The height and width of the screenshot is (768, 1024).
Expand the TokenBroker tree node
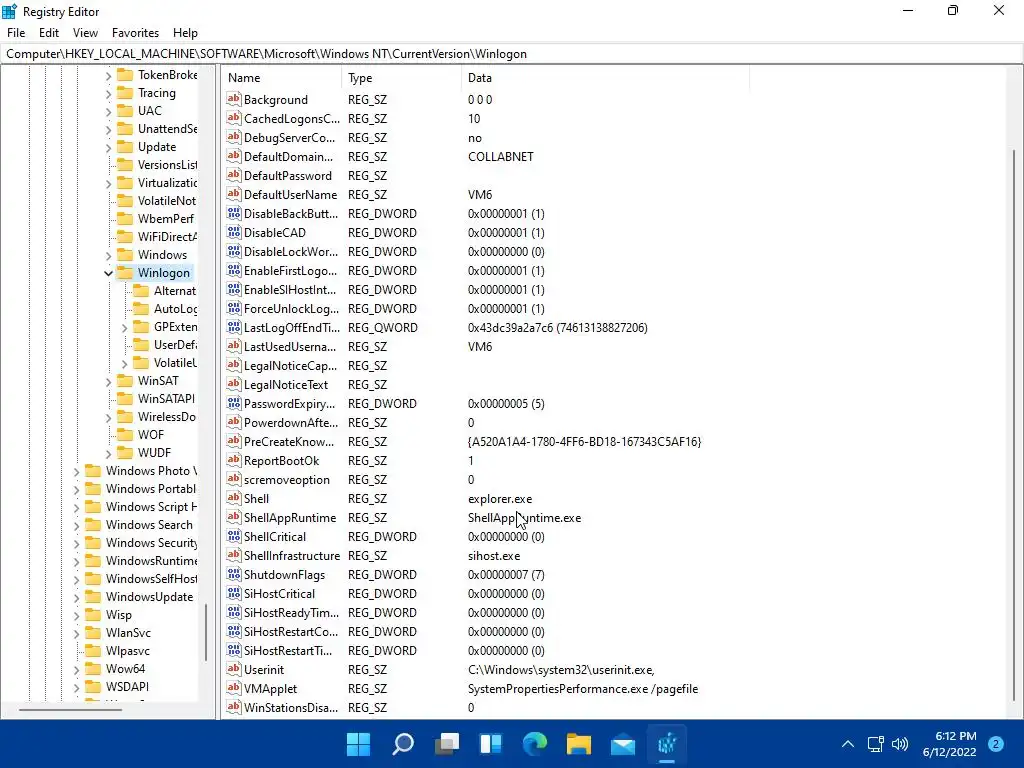click(x=108, y=76)
